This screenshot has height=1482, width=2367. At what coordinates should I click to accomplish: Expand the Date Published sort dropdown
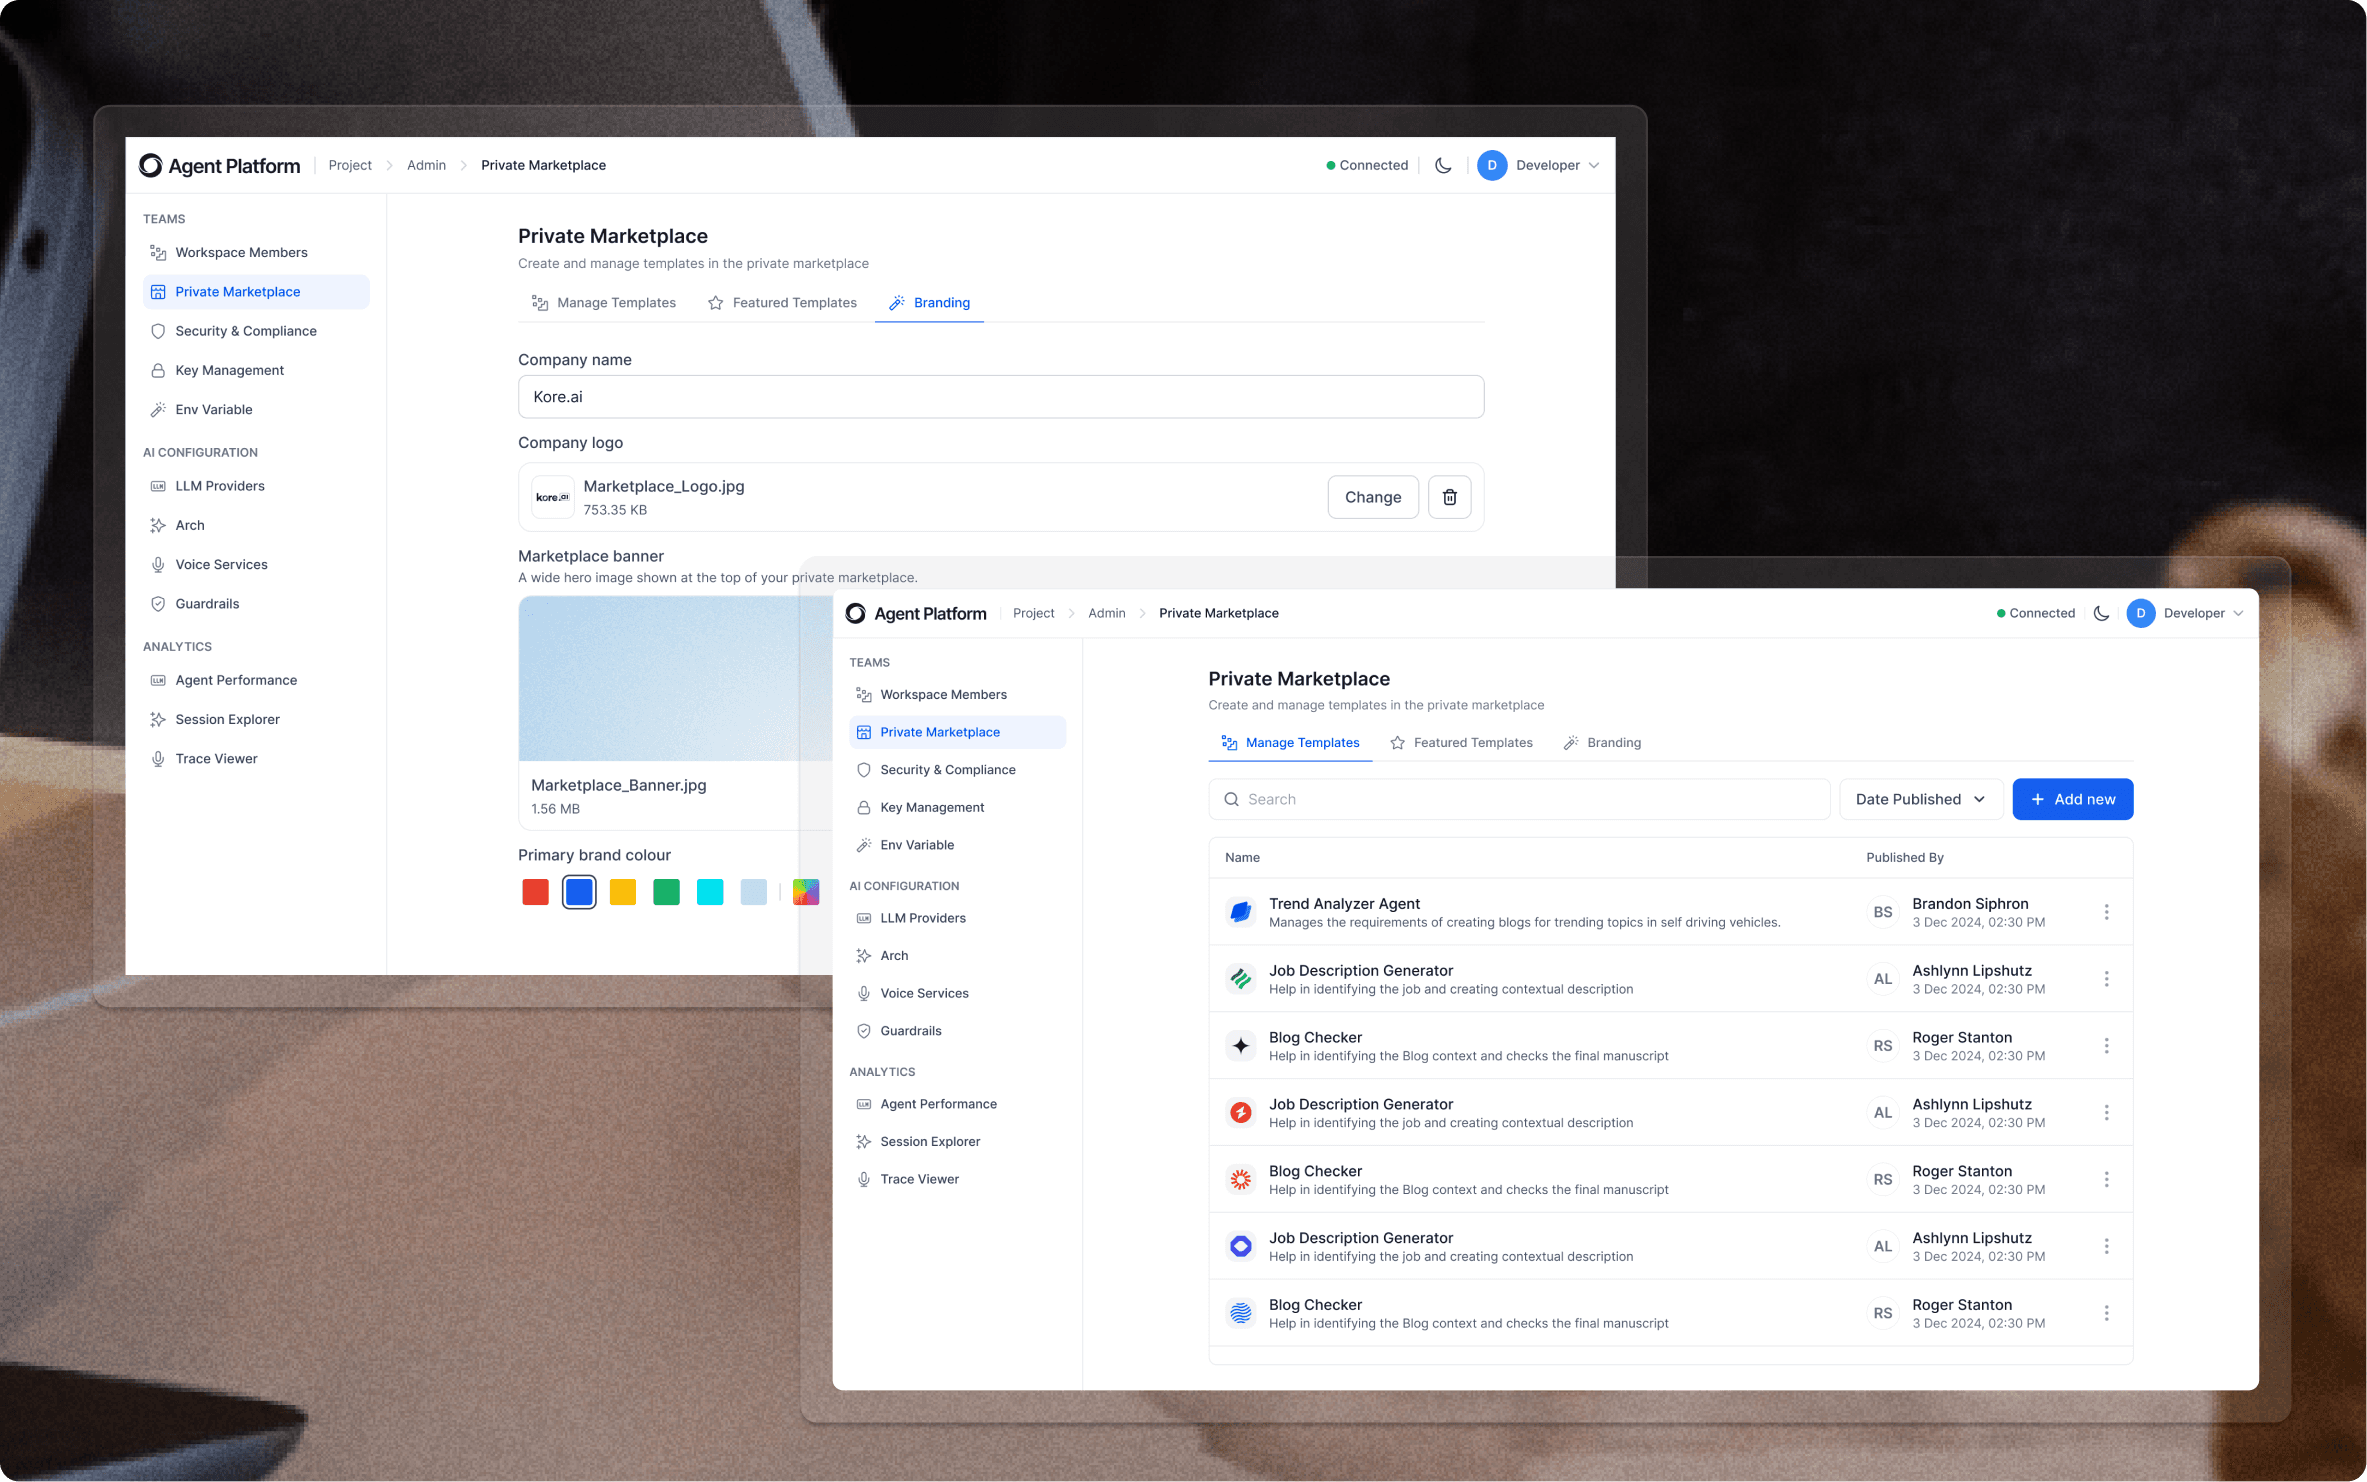coord(1920,799)
